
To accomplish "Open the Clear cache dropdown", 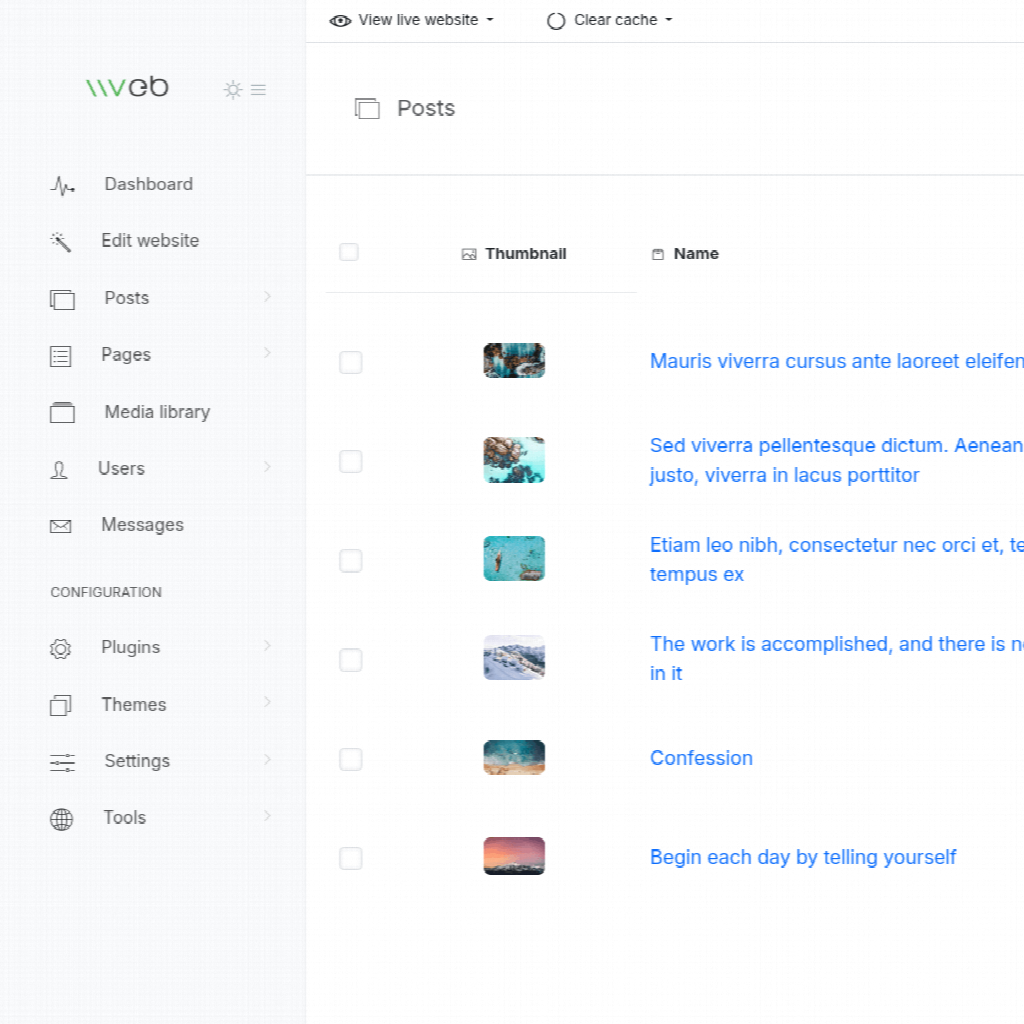I will pos(610,20).
